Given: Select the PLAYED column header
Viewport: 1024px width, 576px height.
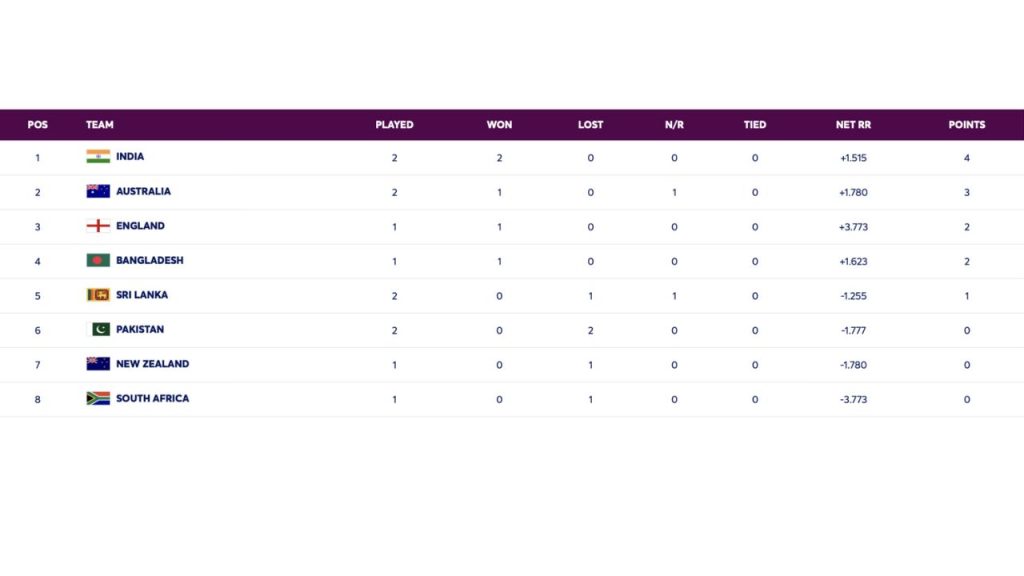Looking at the screenshot, I should click(394, 125).
